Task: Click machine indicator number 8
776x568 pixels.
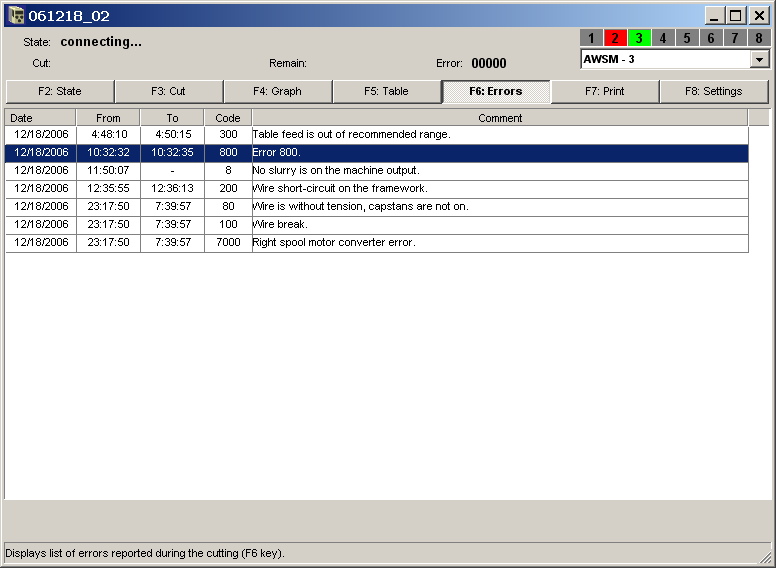Action: coord(759,38)
